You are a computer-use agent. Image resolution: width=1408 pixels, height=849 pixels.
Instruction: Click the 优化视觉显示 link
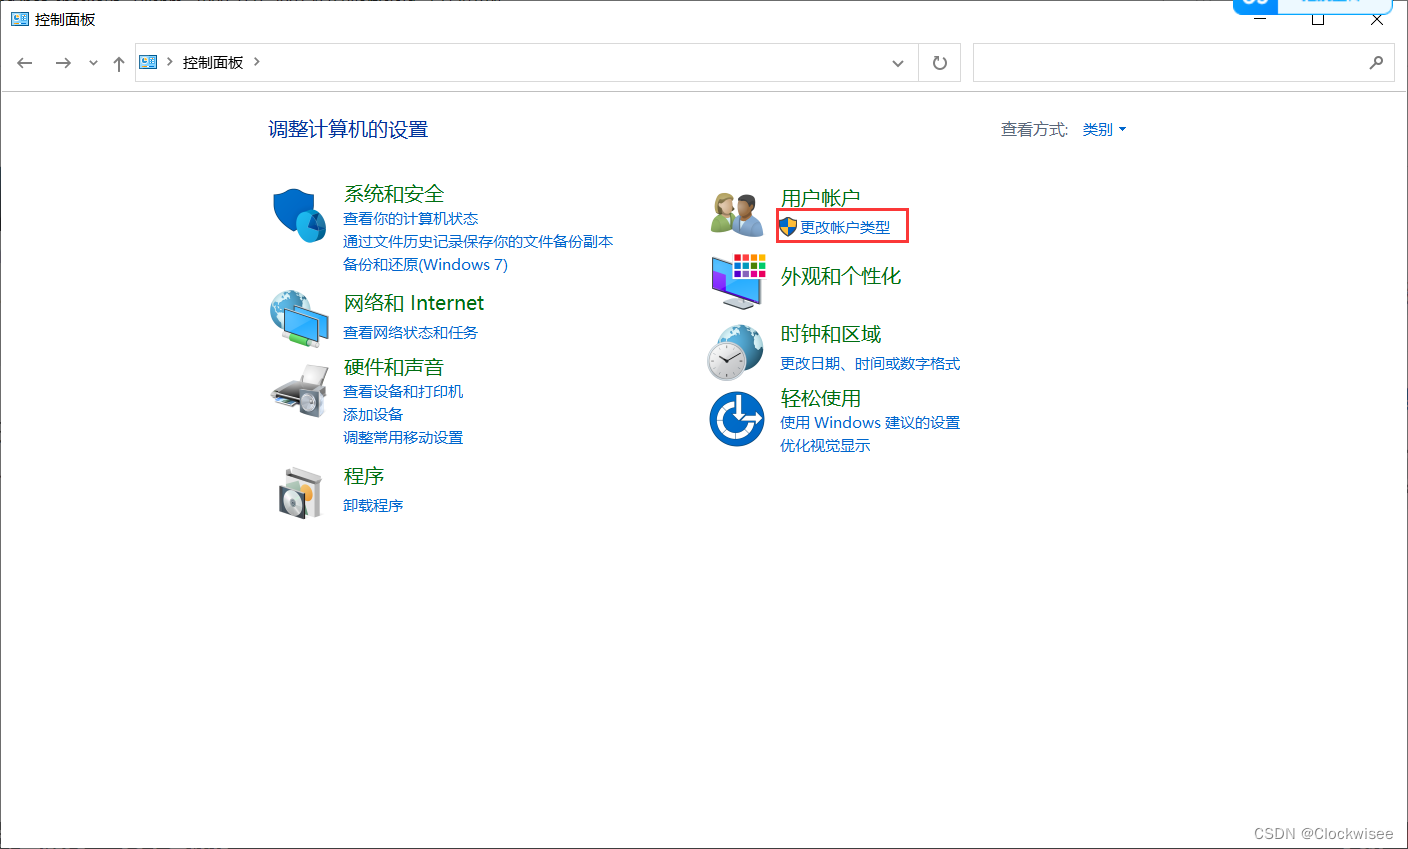(x=825, y=446)
